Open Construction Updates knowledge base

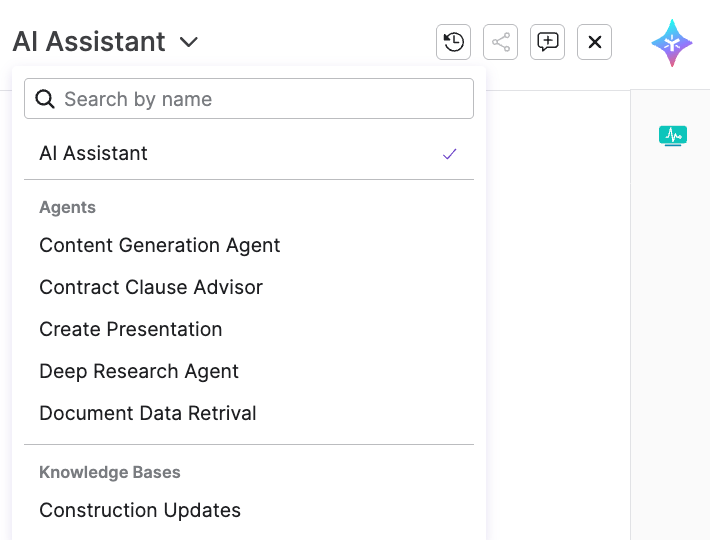140,510
